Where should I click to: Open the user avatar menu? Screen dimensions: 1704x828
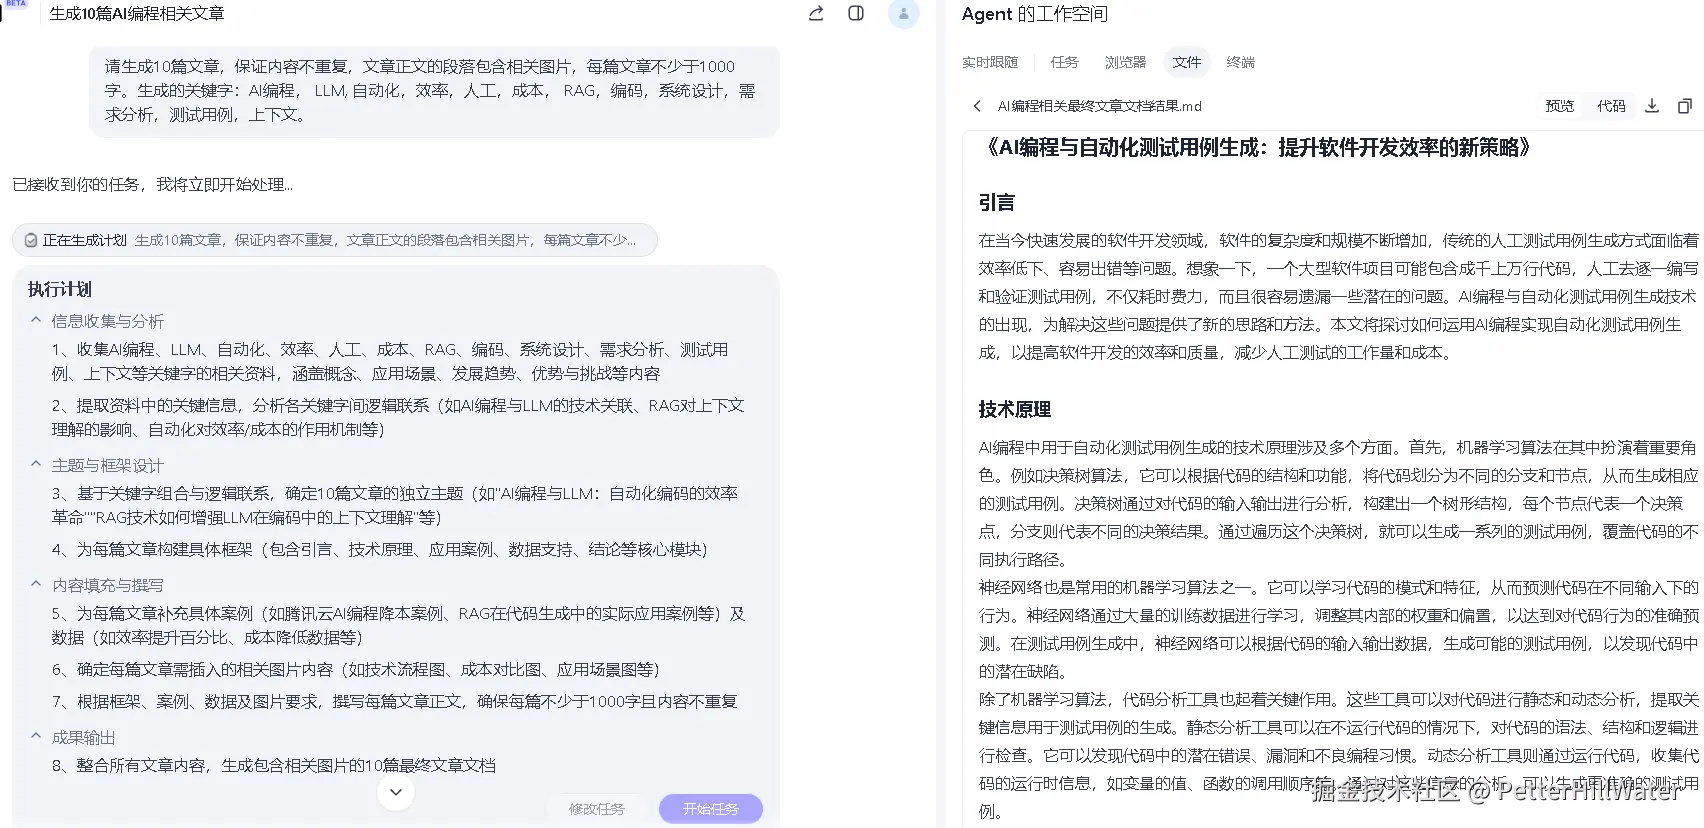(x=903, y=14)
